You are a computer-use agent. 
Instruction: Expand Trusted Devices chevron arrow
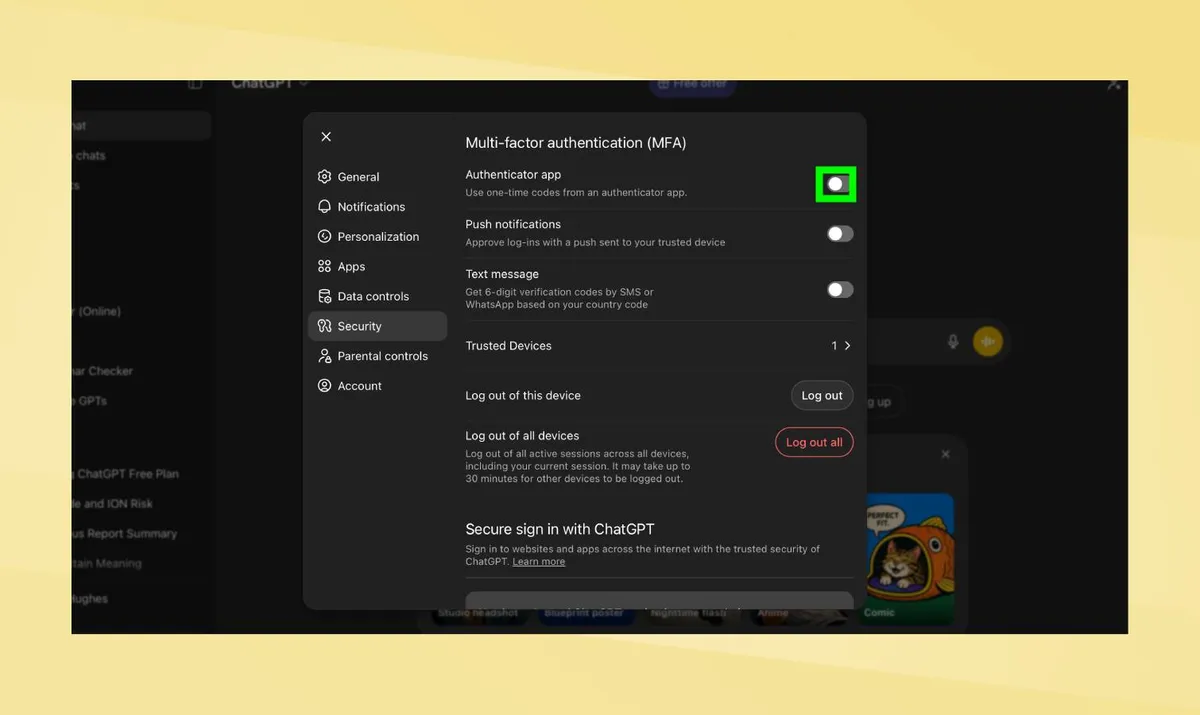(848, 346)
